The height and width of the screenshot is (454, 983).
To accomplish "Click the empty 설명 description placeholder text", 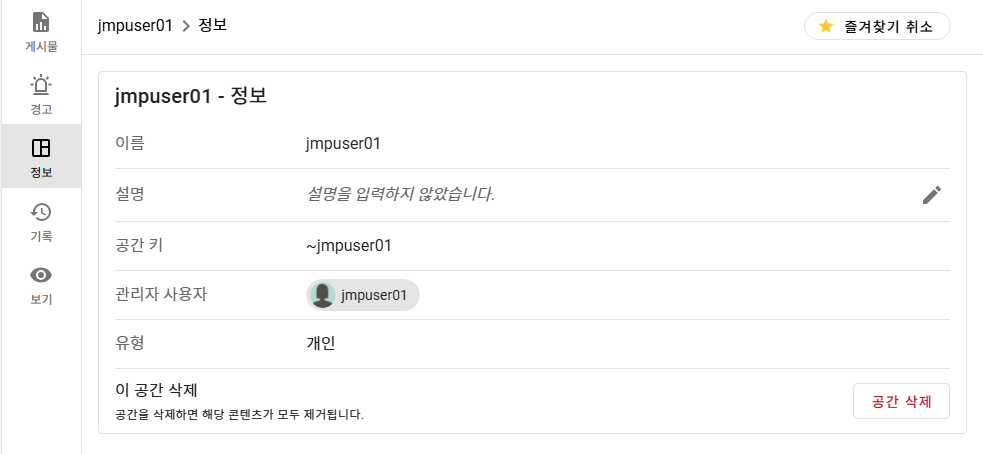I will (x=400, y=194).
